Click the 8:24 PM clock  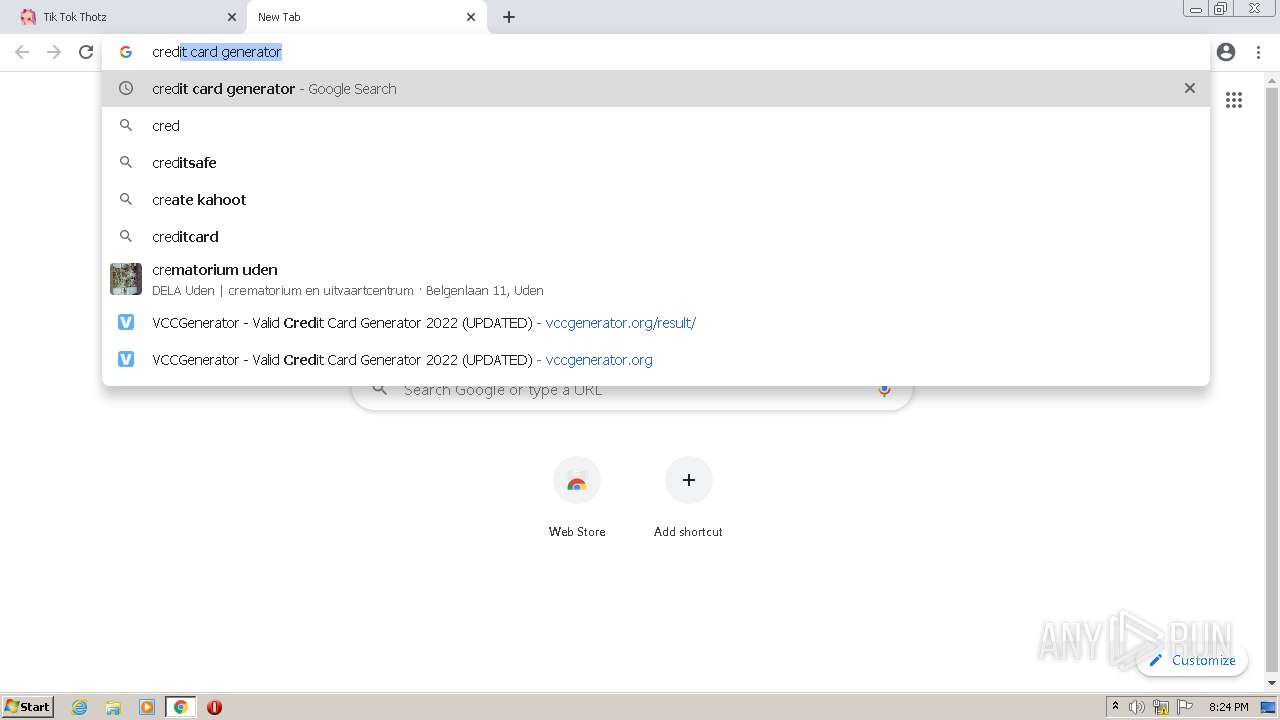pyautogui.click(x=1228, y=707)
